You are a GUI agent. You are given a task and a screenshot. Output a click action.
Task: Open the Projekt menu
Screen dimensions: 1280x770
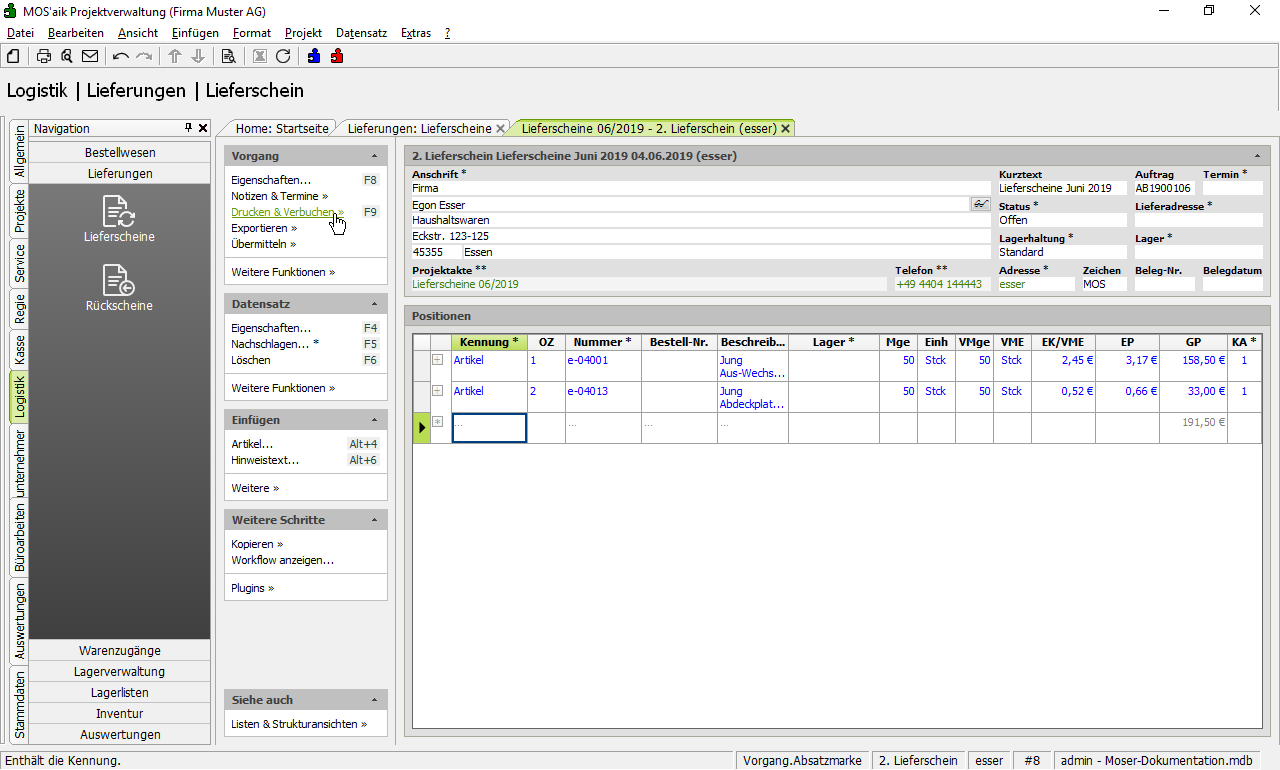(303, 33)
